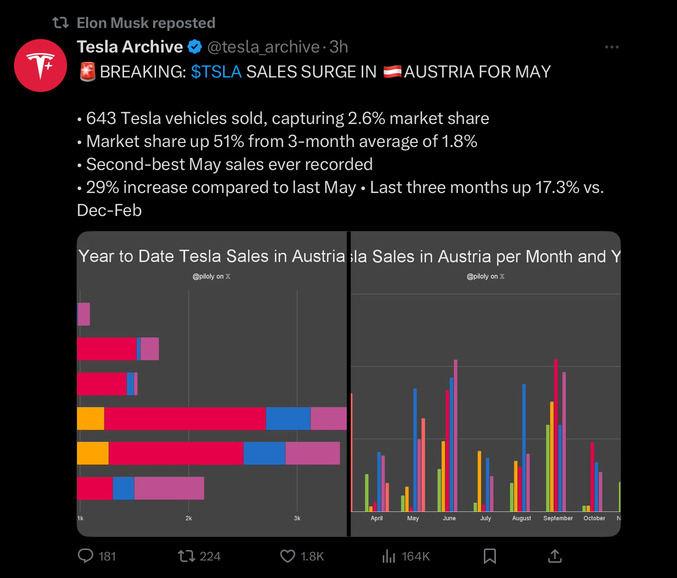Image resolution: width=677 pixels, height=578 pixels.
Task: Click the Tesla Archive display name
Action: click(x=130, y=47)
